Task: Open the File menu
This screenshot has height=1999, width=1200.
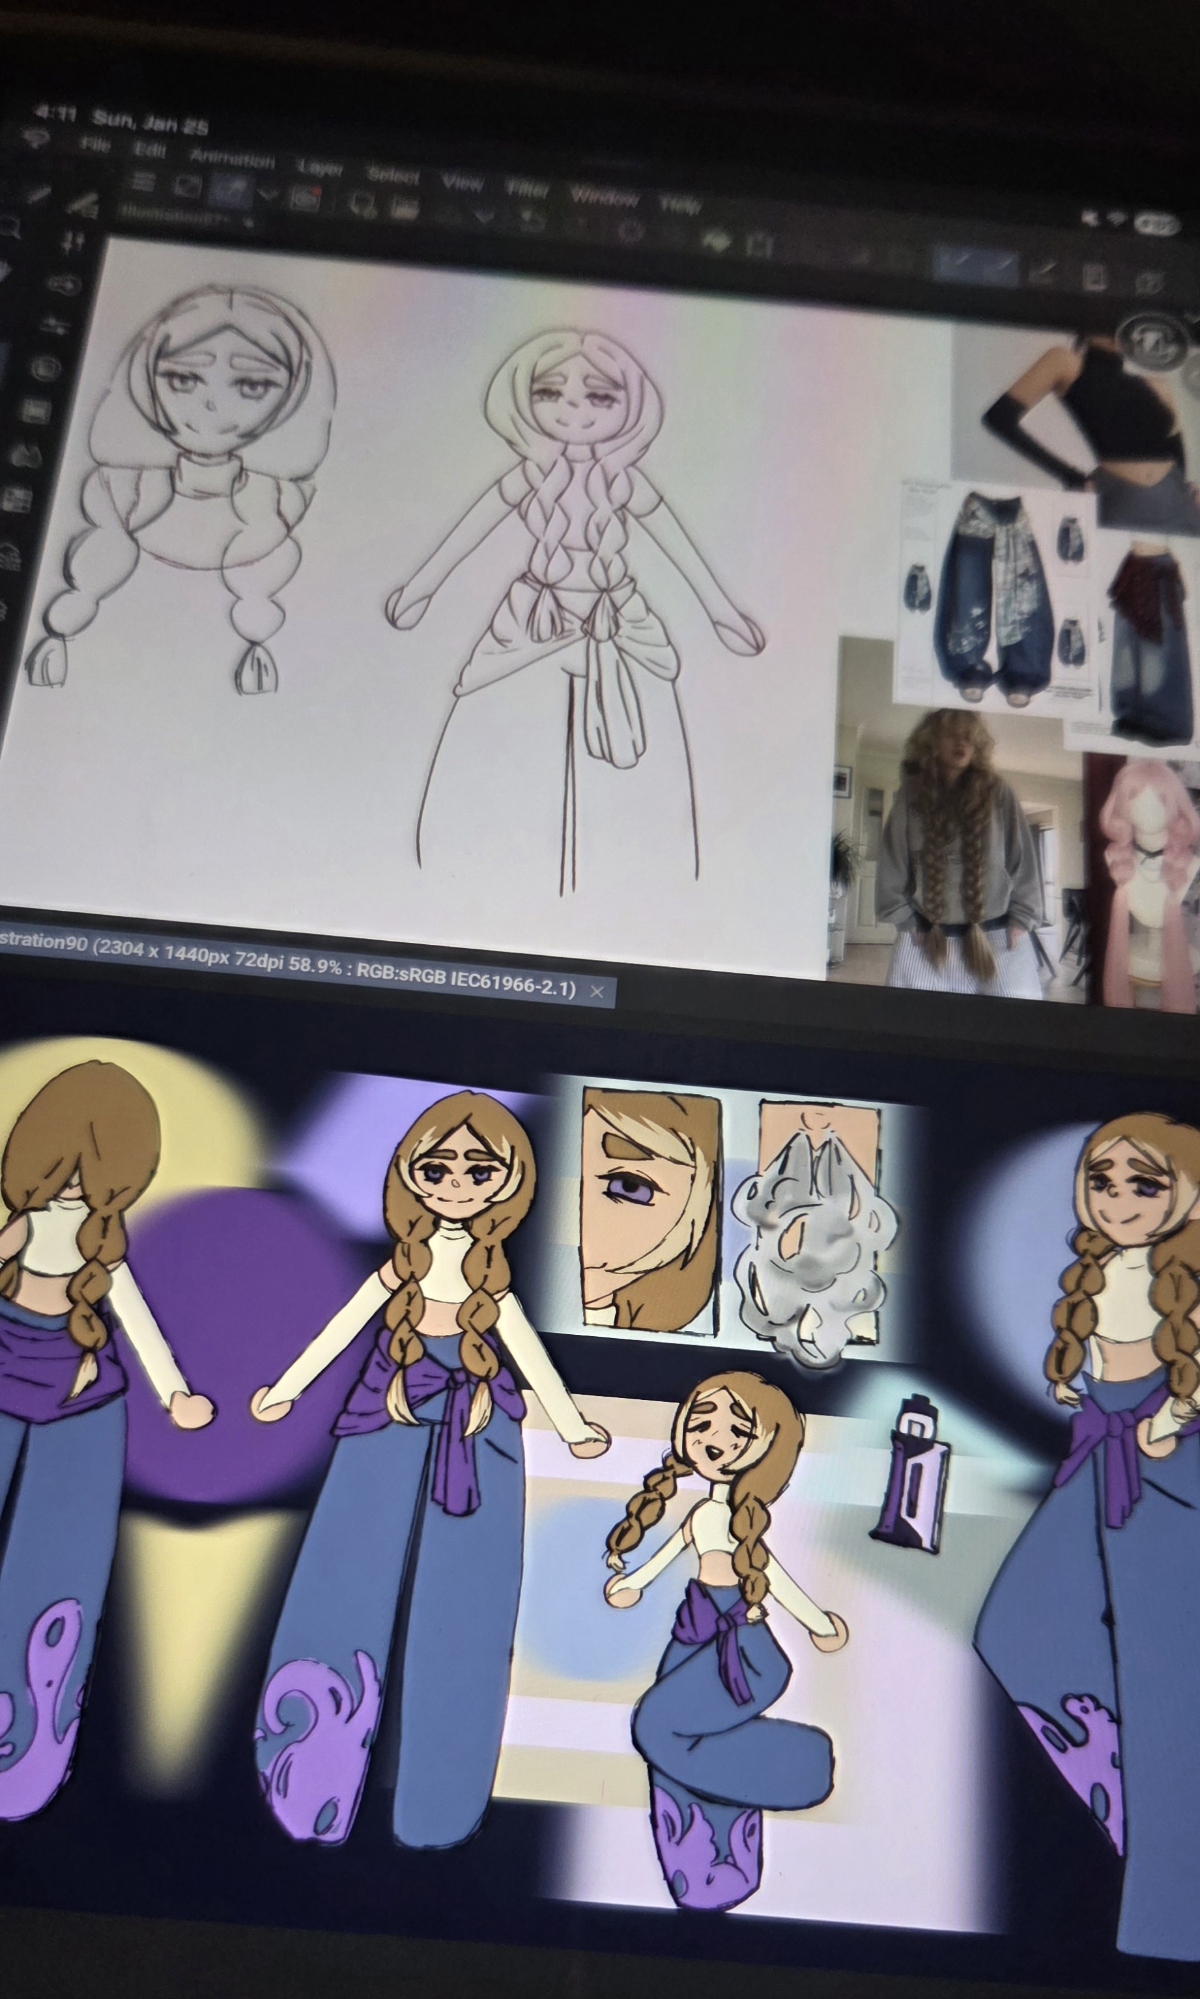Action: 96,146
